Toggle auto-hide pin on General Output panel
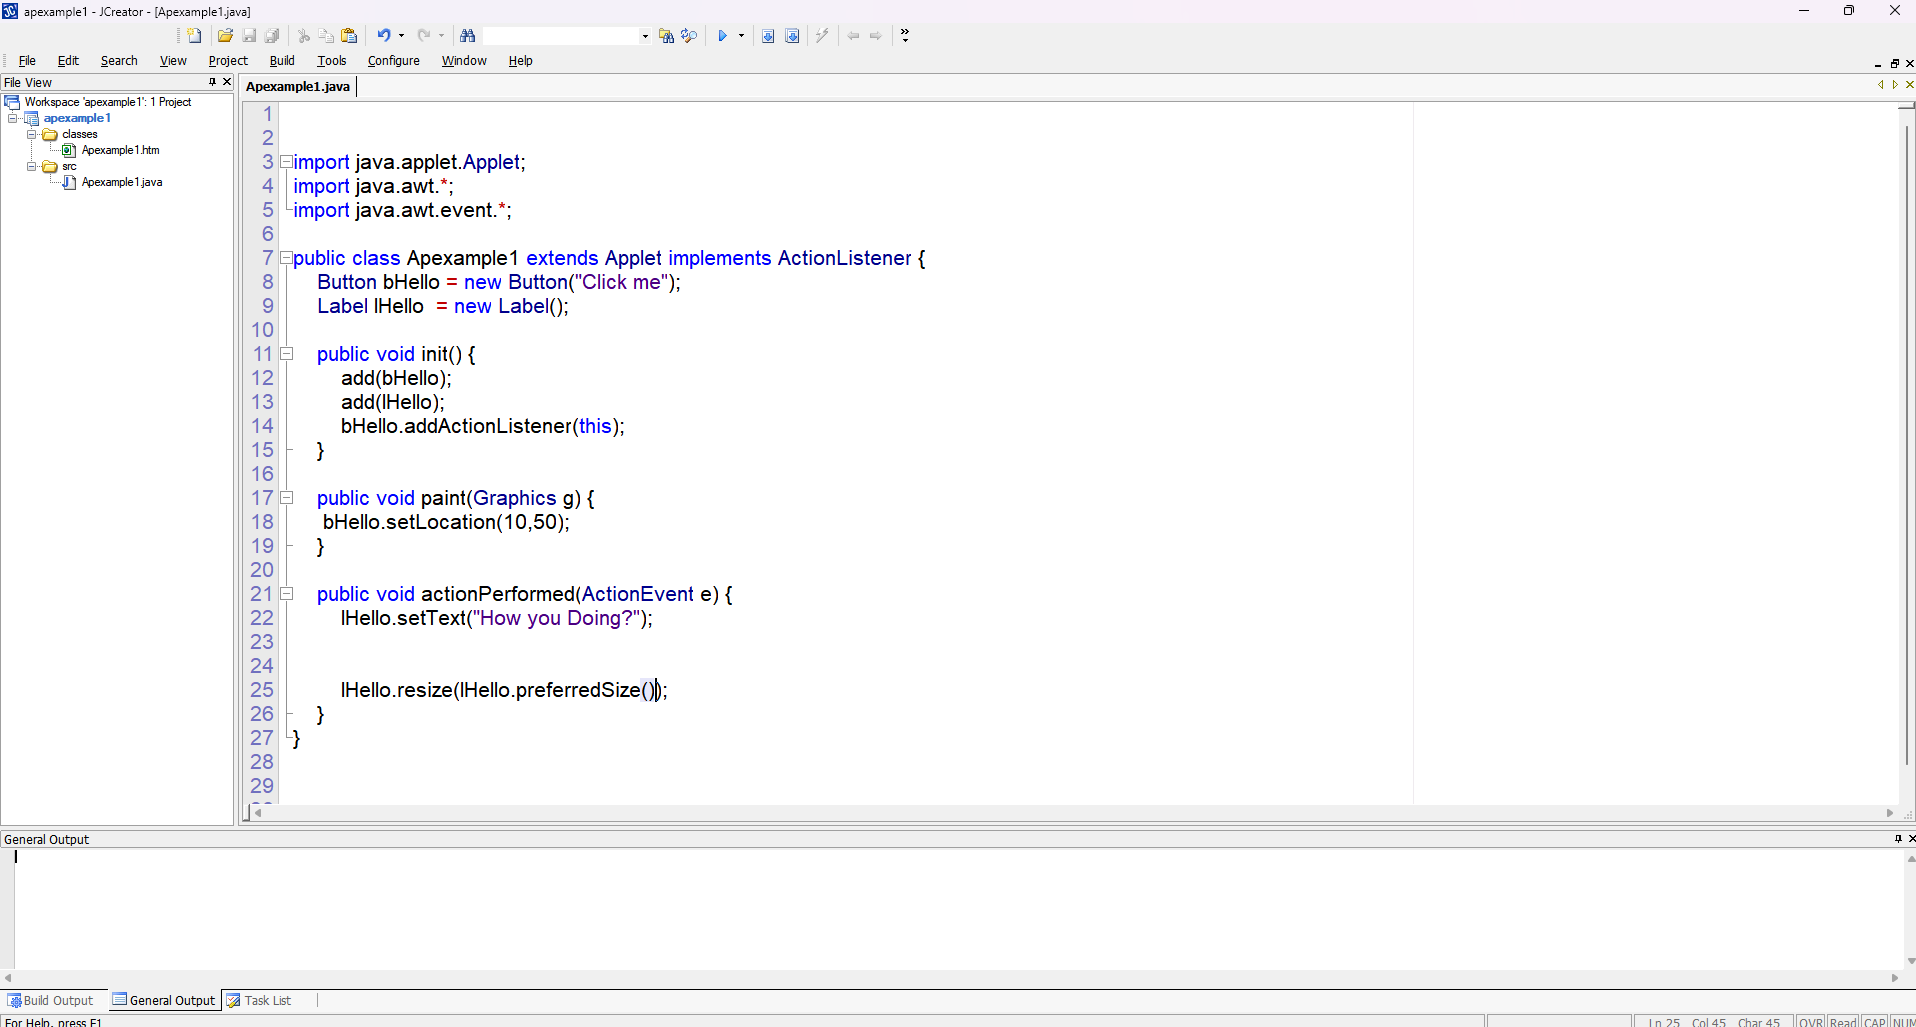The image size is (1916, 1027). [x=1898, y=839]
